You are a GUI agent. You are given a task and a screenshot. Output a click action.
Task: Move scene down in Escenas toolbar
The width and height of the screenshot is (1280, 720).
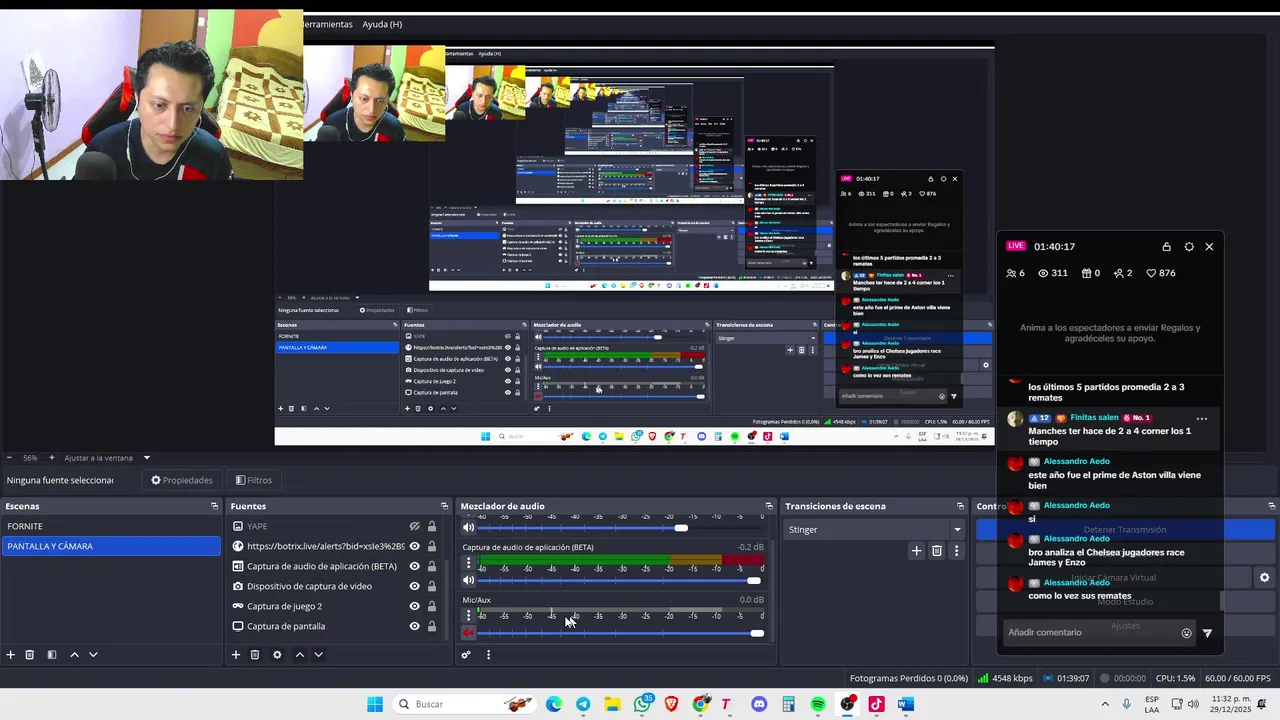click(x=93, y=655)
